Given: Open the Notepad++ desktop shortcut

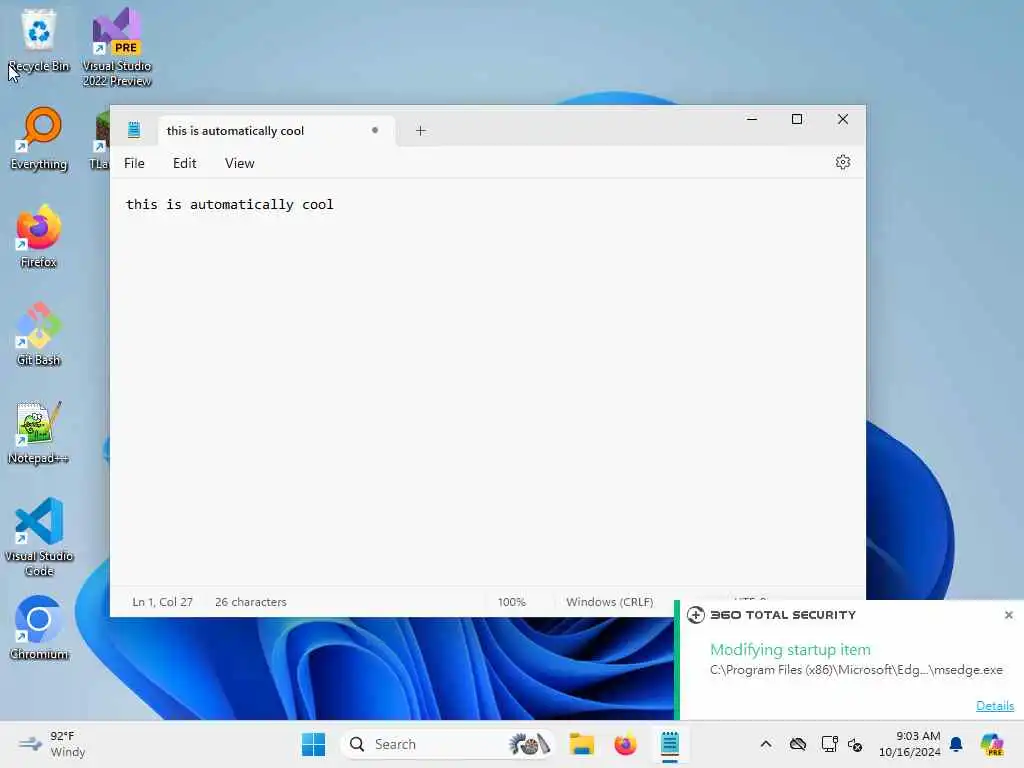Looking at the screenshot, I should coord(39,432).
